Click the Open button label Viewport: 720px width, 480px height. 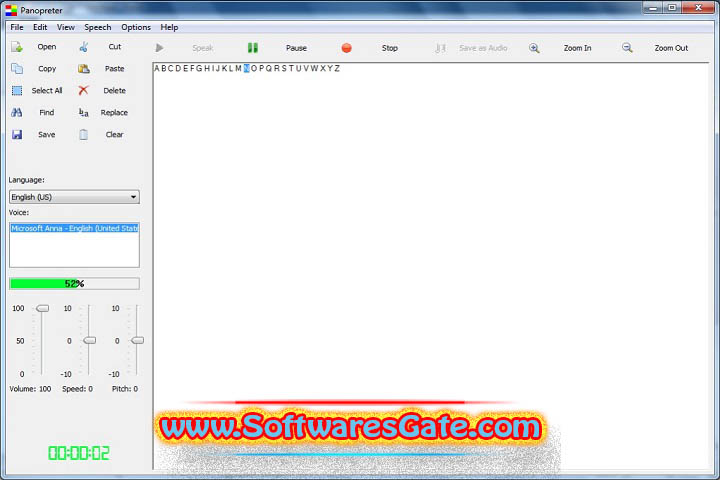[47, 47]
